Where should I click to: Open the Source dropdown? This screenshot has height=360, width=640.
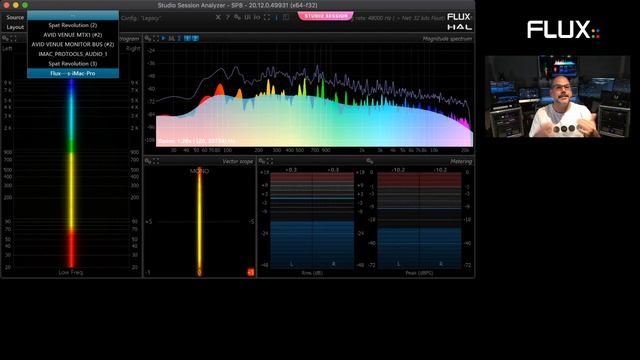coord(15,18)
